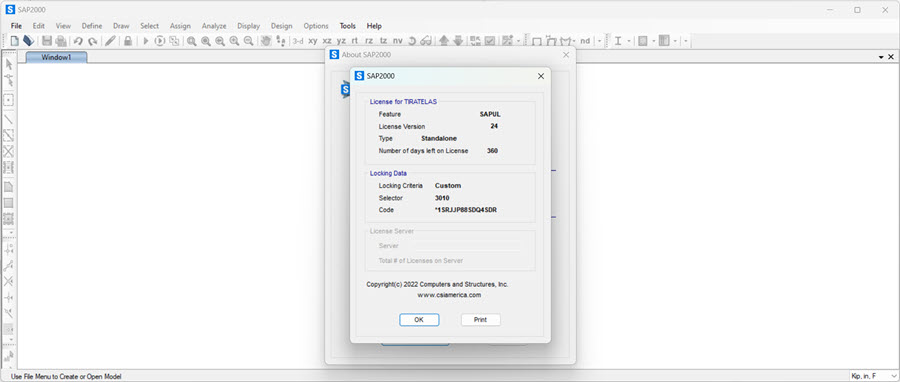Click the Redo arrow icon

tap(92, 41)
